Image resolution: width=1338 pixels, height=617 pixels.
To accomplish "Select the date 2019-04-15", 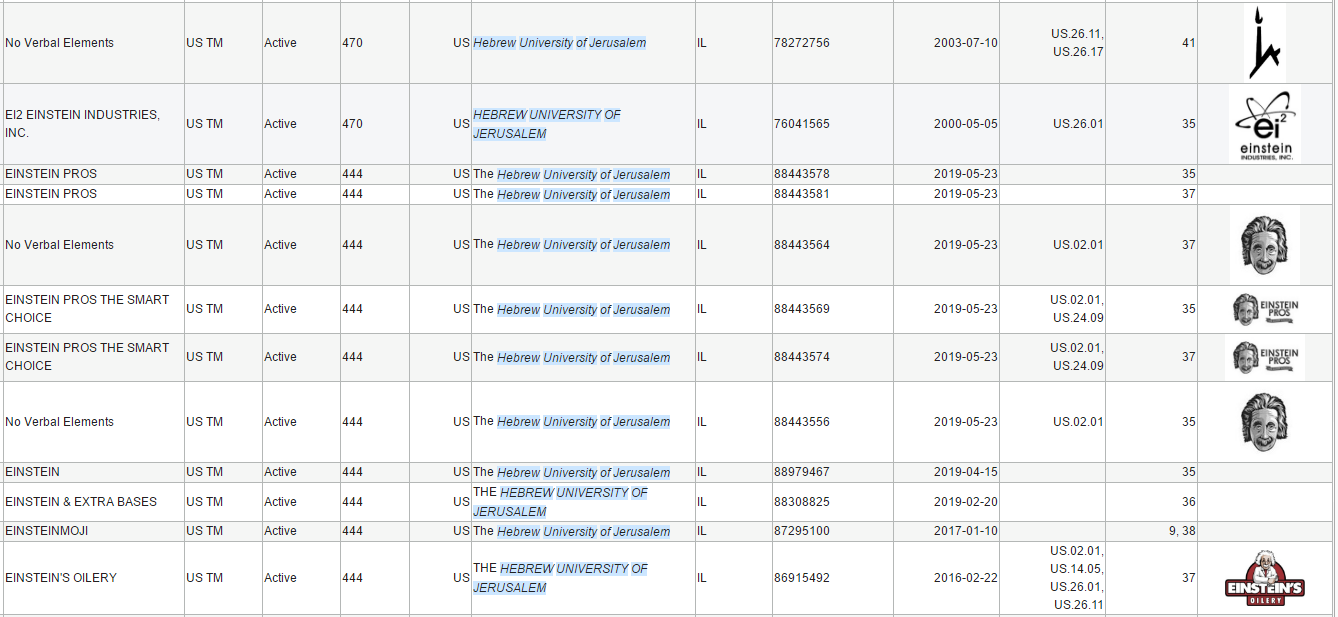I will click(966, 472).
